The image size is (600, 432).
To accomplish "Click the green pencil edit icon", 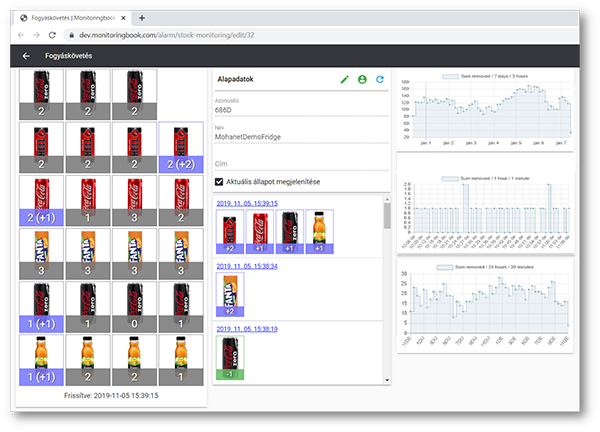I will click(x=344, y=79).
